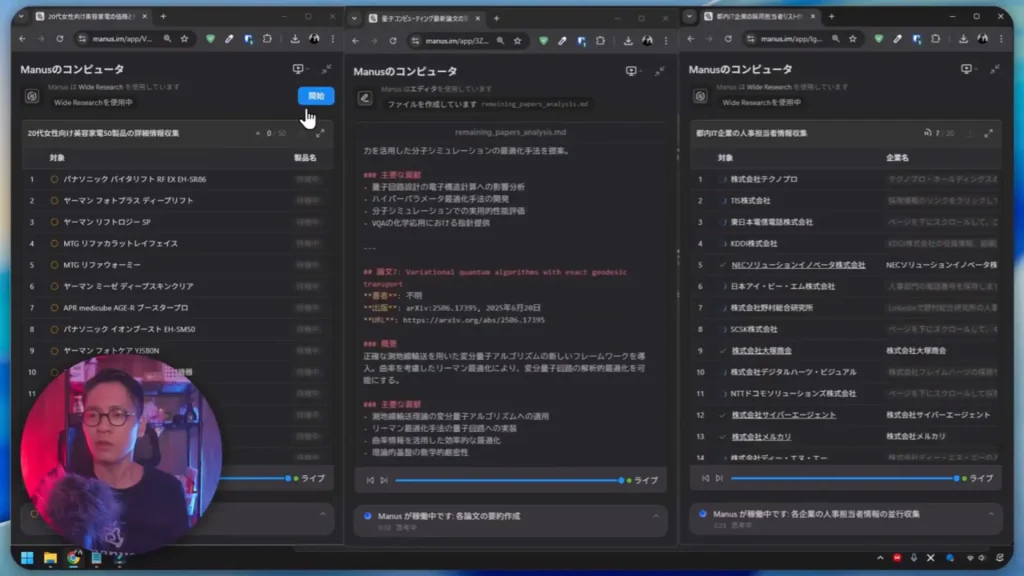Screen dimensions: 1024x576
Task: Click the blue 開始 button
Action: [x=316, y=96]
